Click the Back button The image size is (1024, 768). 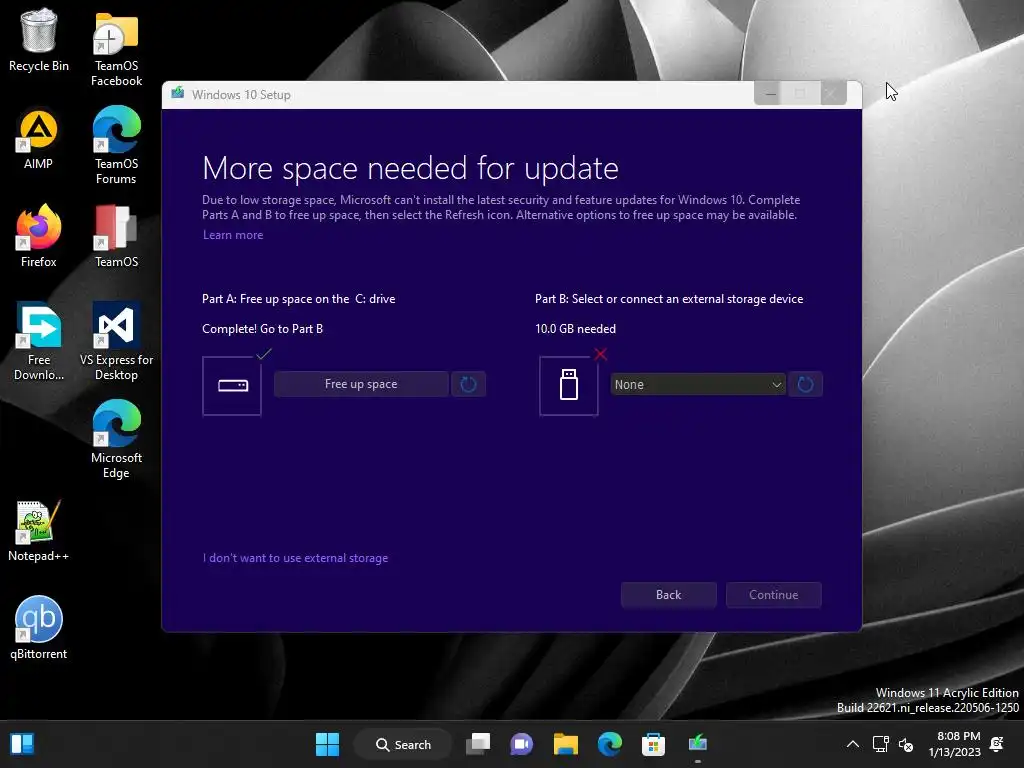[x=669, y=595]
